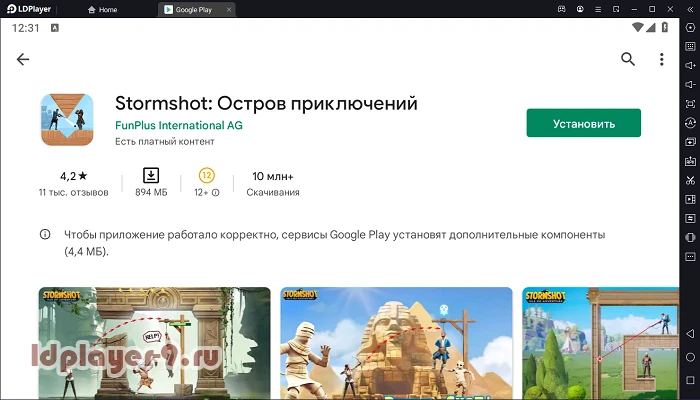Click the shake device icon in sidebar

tap(690, 238)
